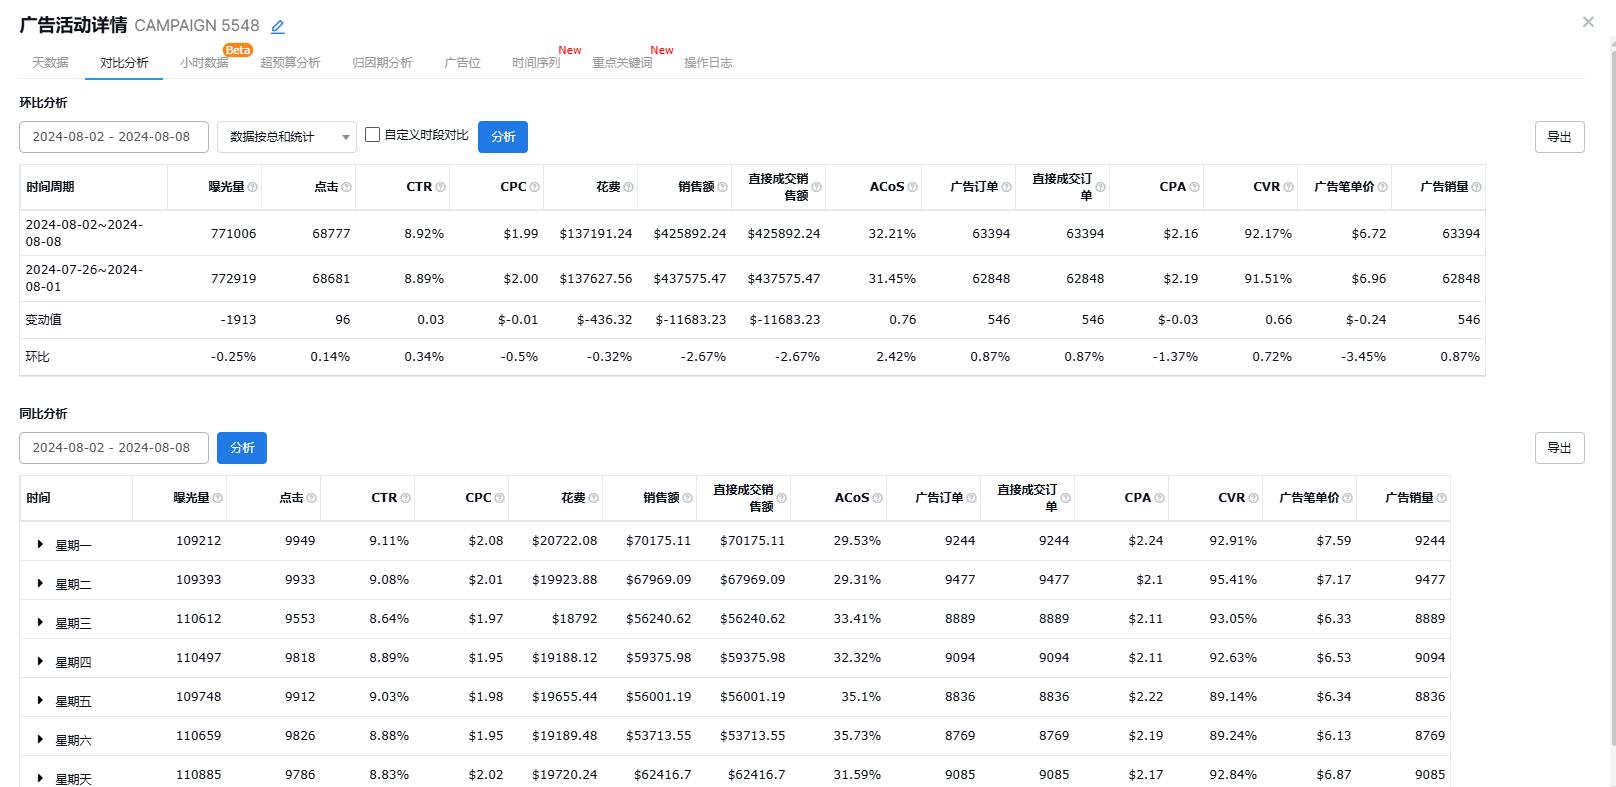The height and width of the screenshot is (787, 1616).
Task: Open the 重点关键词 tab
Action: pos(622,62)
